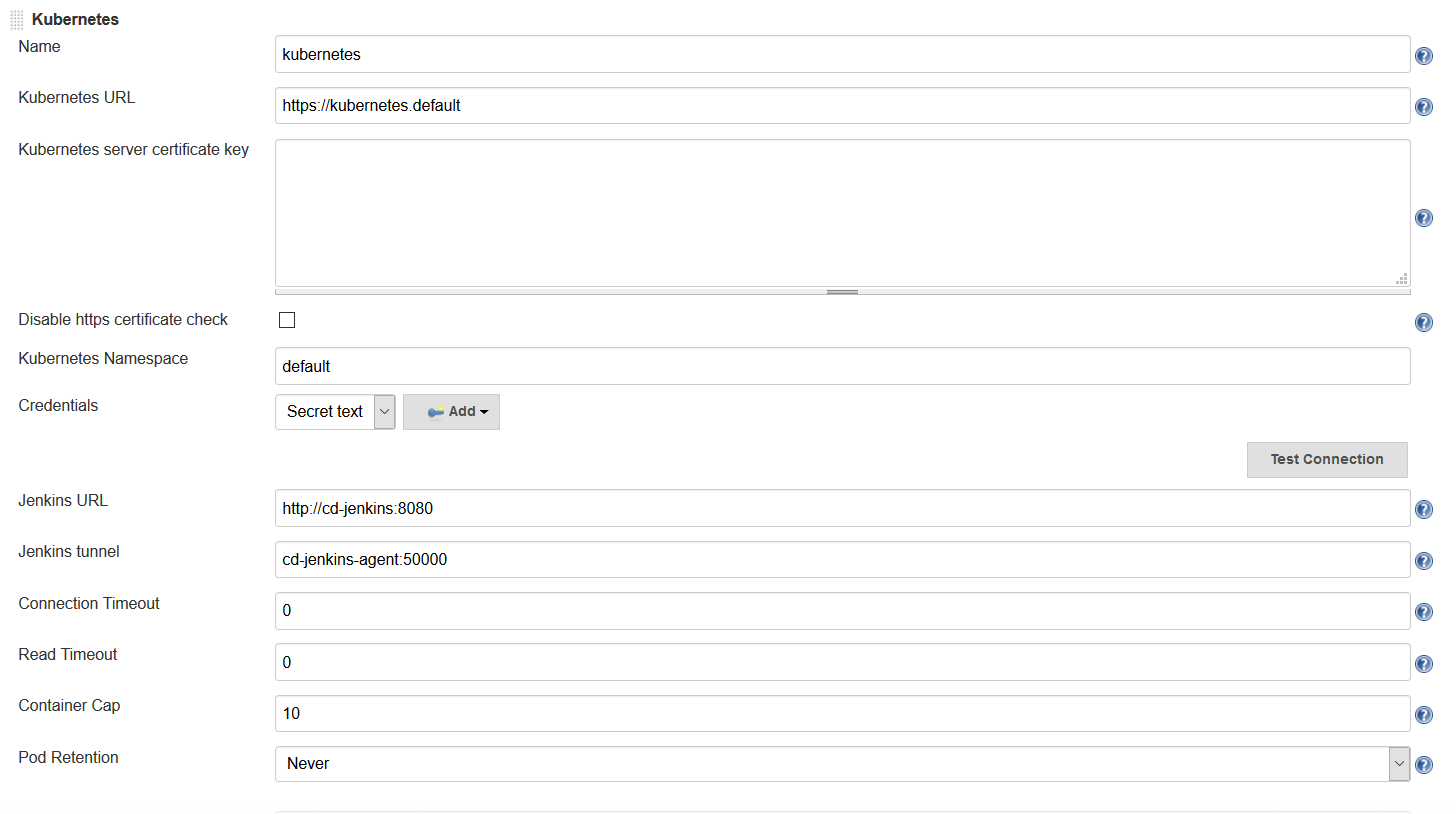Open help for Pod Retention
Screen dimensions: 1456x814
coord(1424,764)
